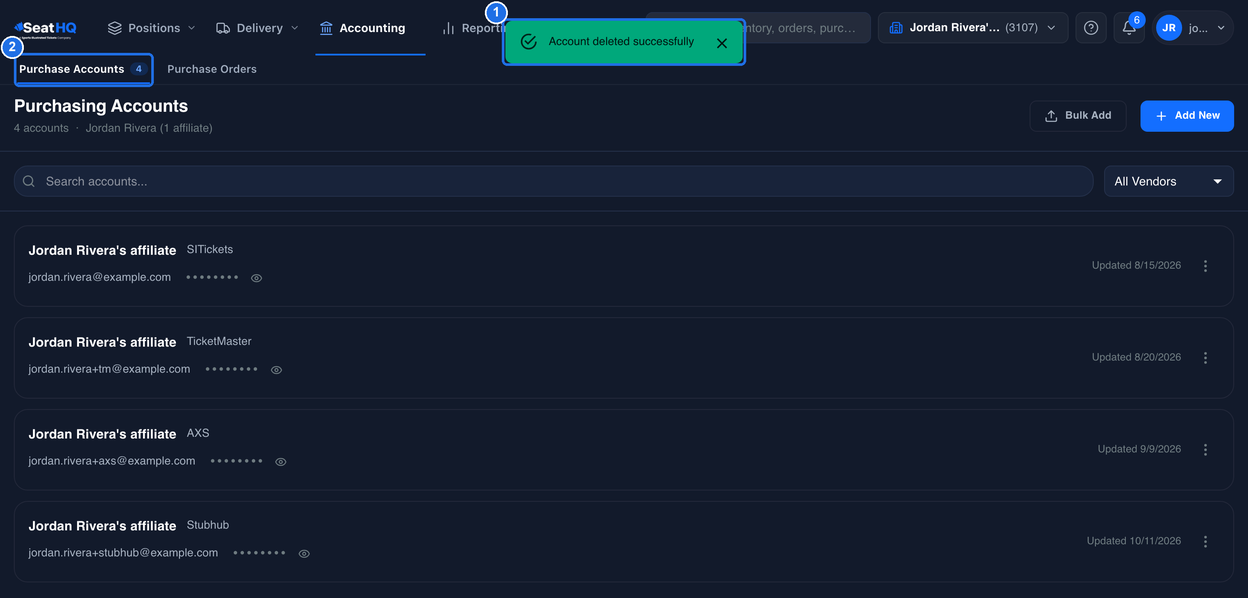Expand the Positions chevron arrow

click(192, 28)
